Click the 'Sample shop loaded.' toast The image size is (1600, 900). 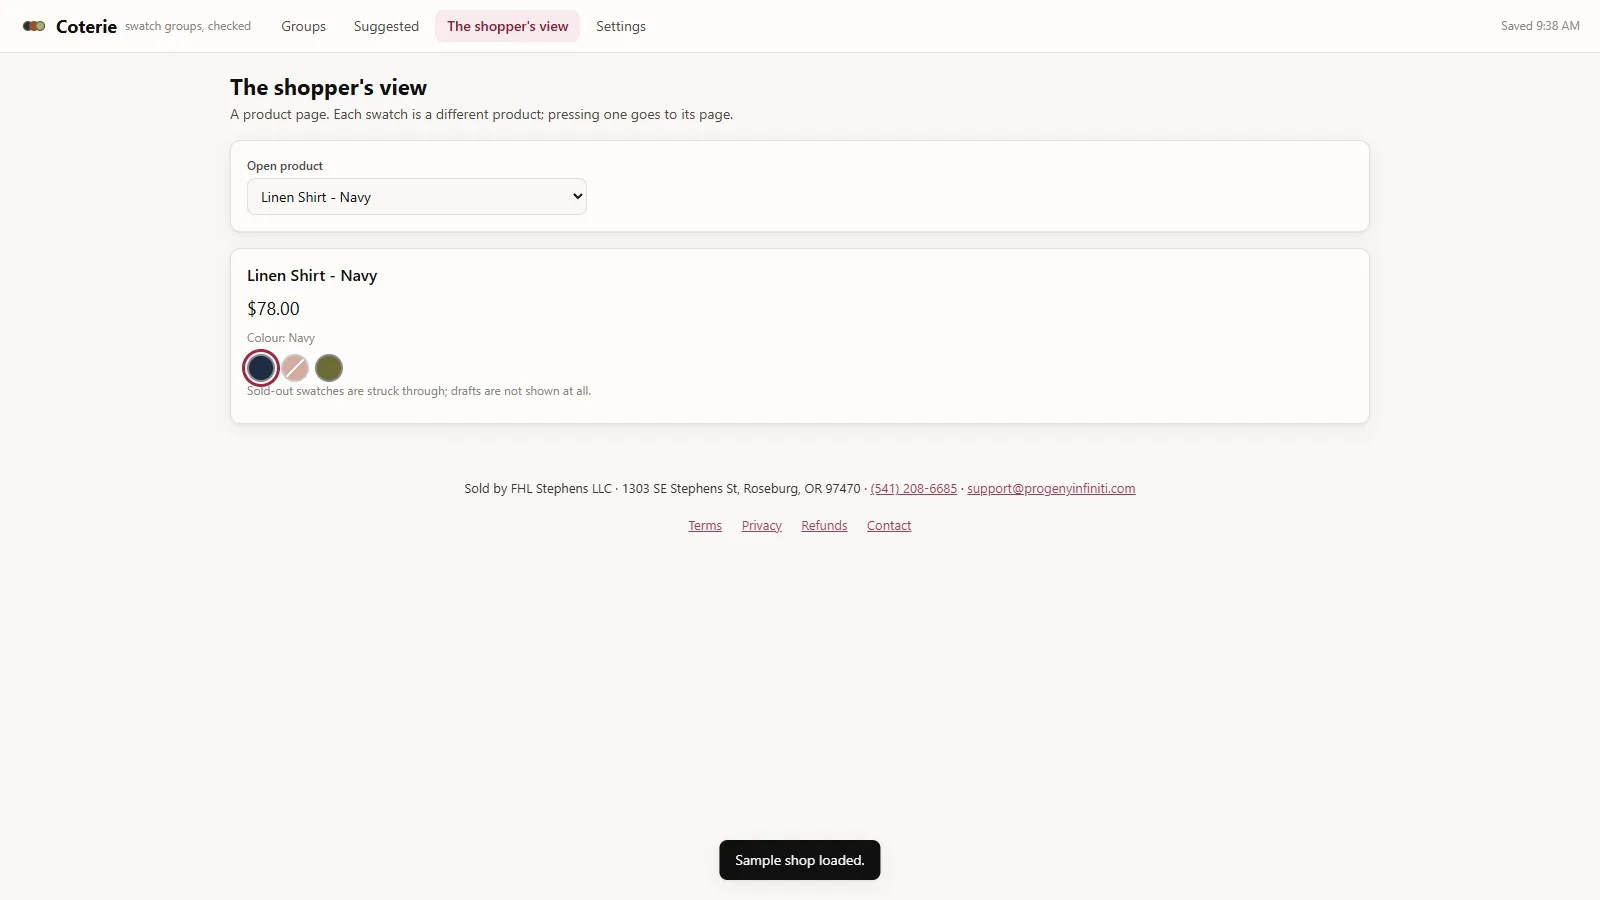point(800,860)
